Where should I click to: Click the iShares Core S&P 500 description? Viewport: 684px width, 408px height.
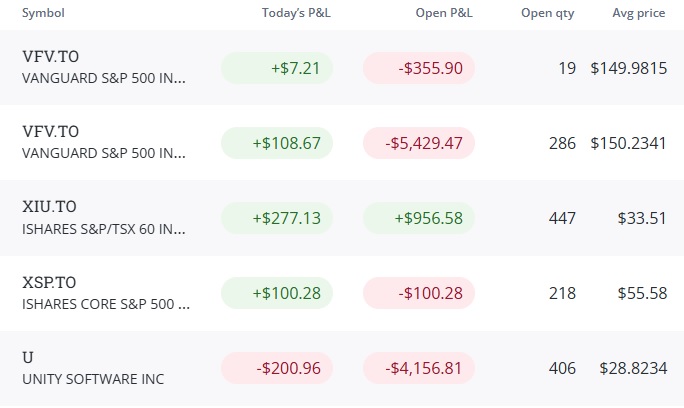(106, 304)
